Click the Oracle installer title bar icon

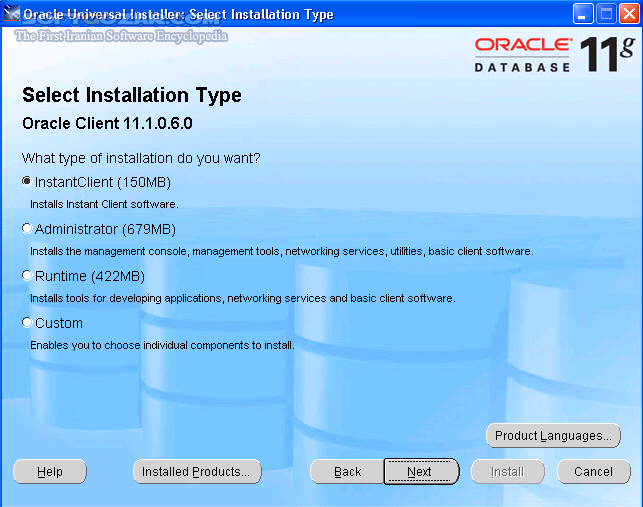point(11,14)
